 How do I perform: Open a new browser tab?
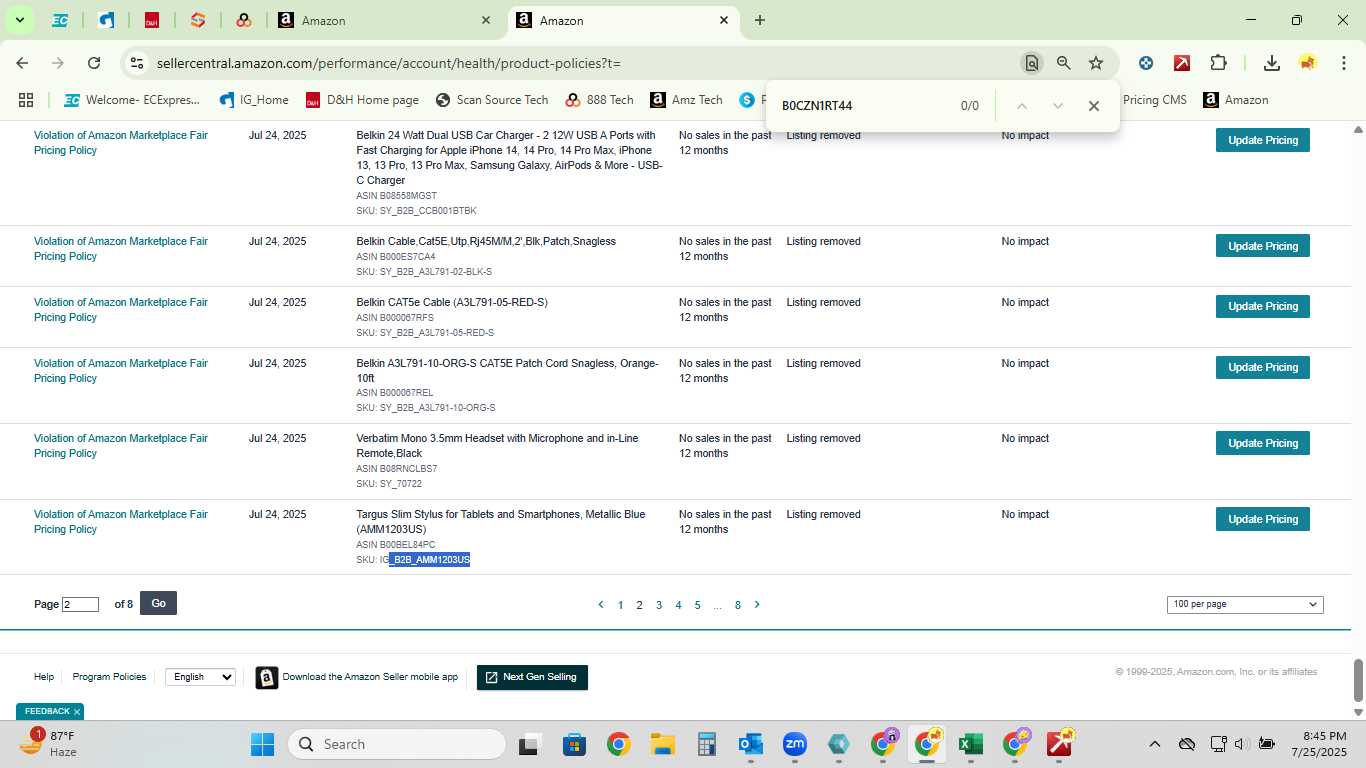pyautogui.click(x=760, y=20)
